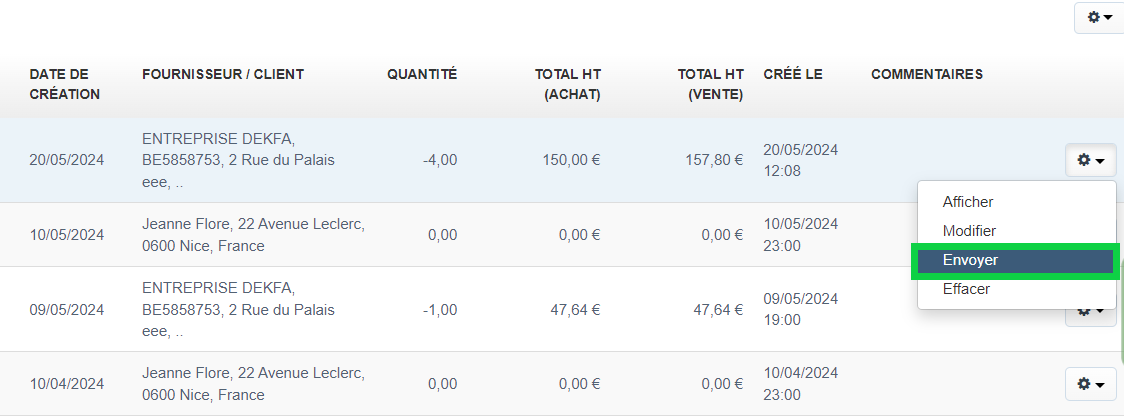The width and height of the screenshot is (1124, 419).
Task: Click the Total HT (Achat) header
Action: click(567, 84)
